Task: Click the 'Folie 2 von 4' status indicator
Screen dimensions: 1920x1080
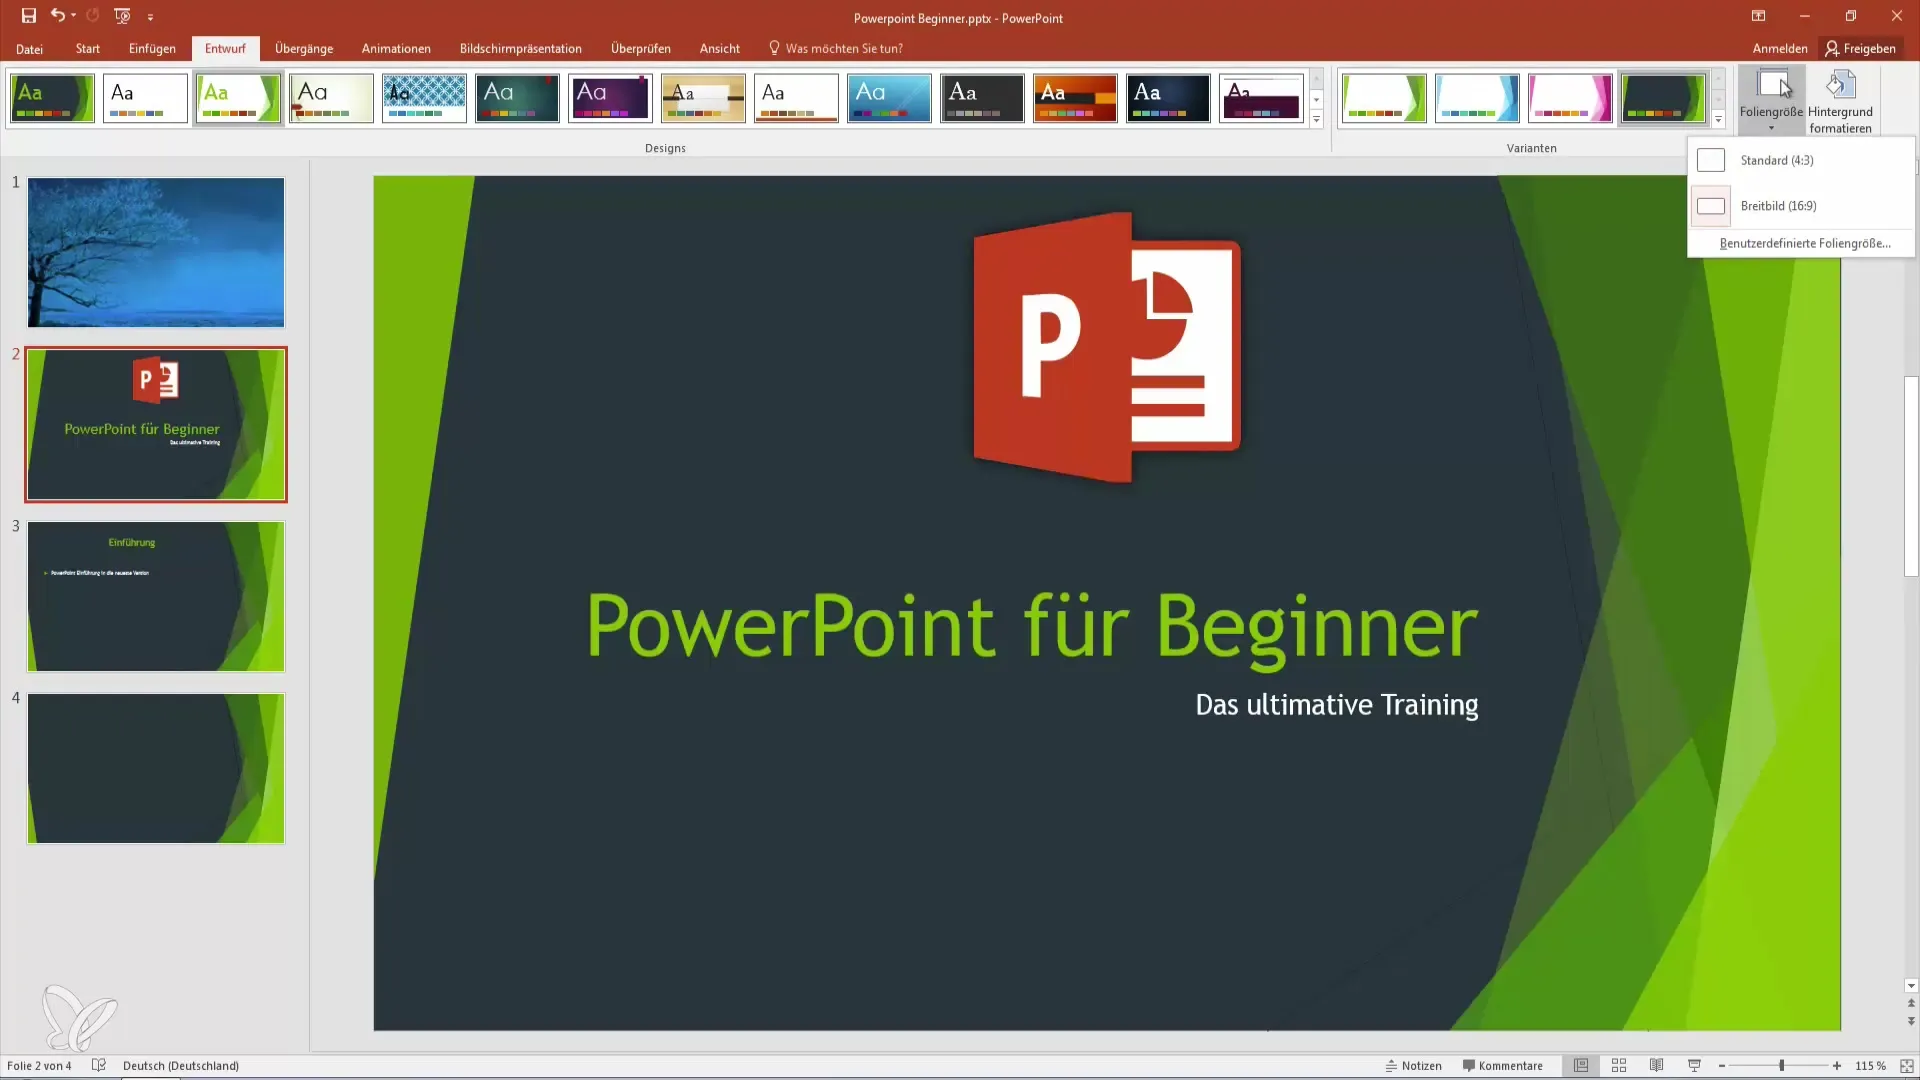Action: 39,1066
